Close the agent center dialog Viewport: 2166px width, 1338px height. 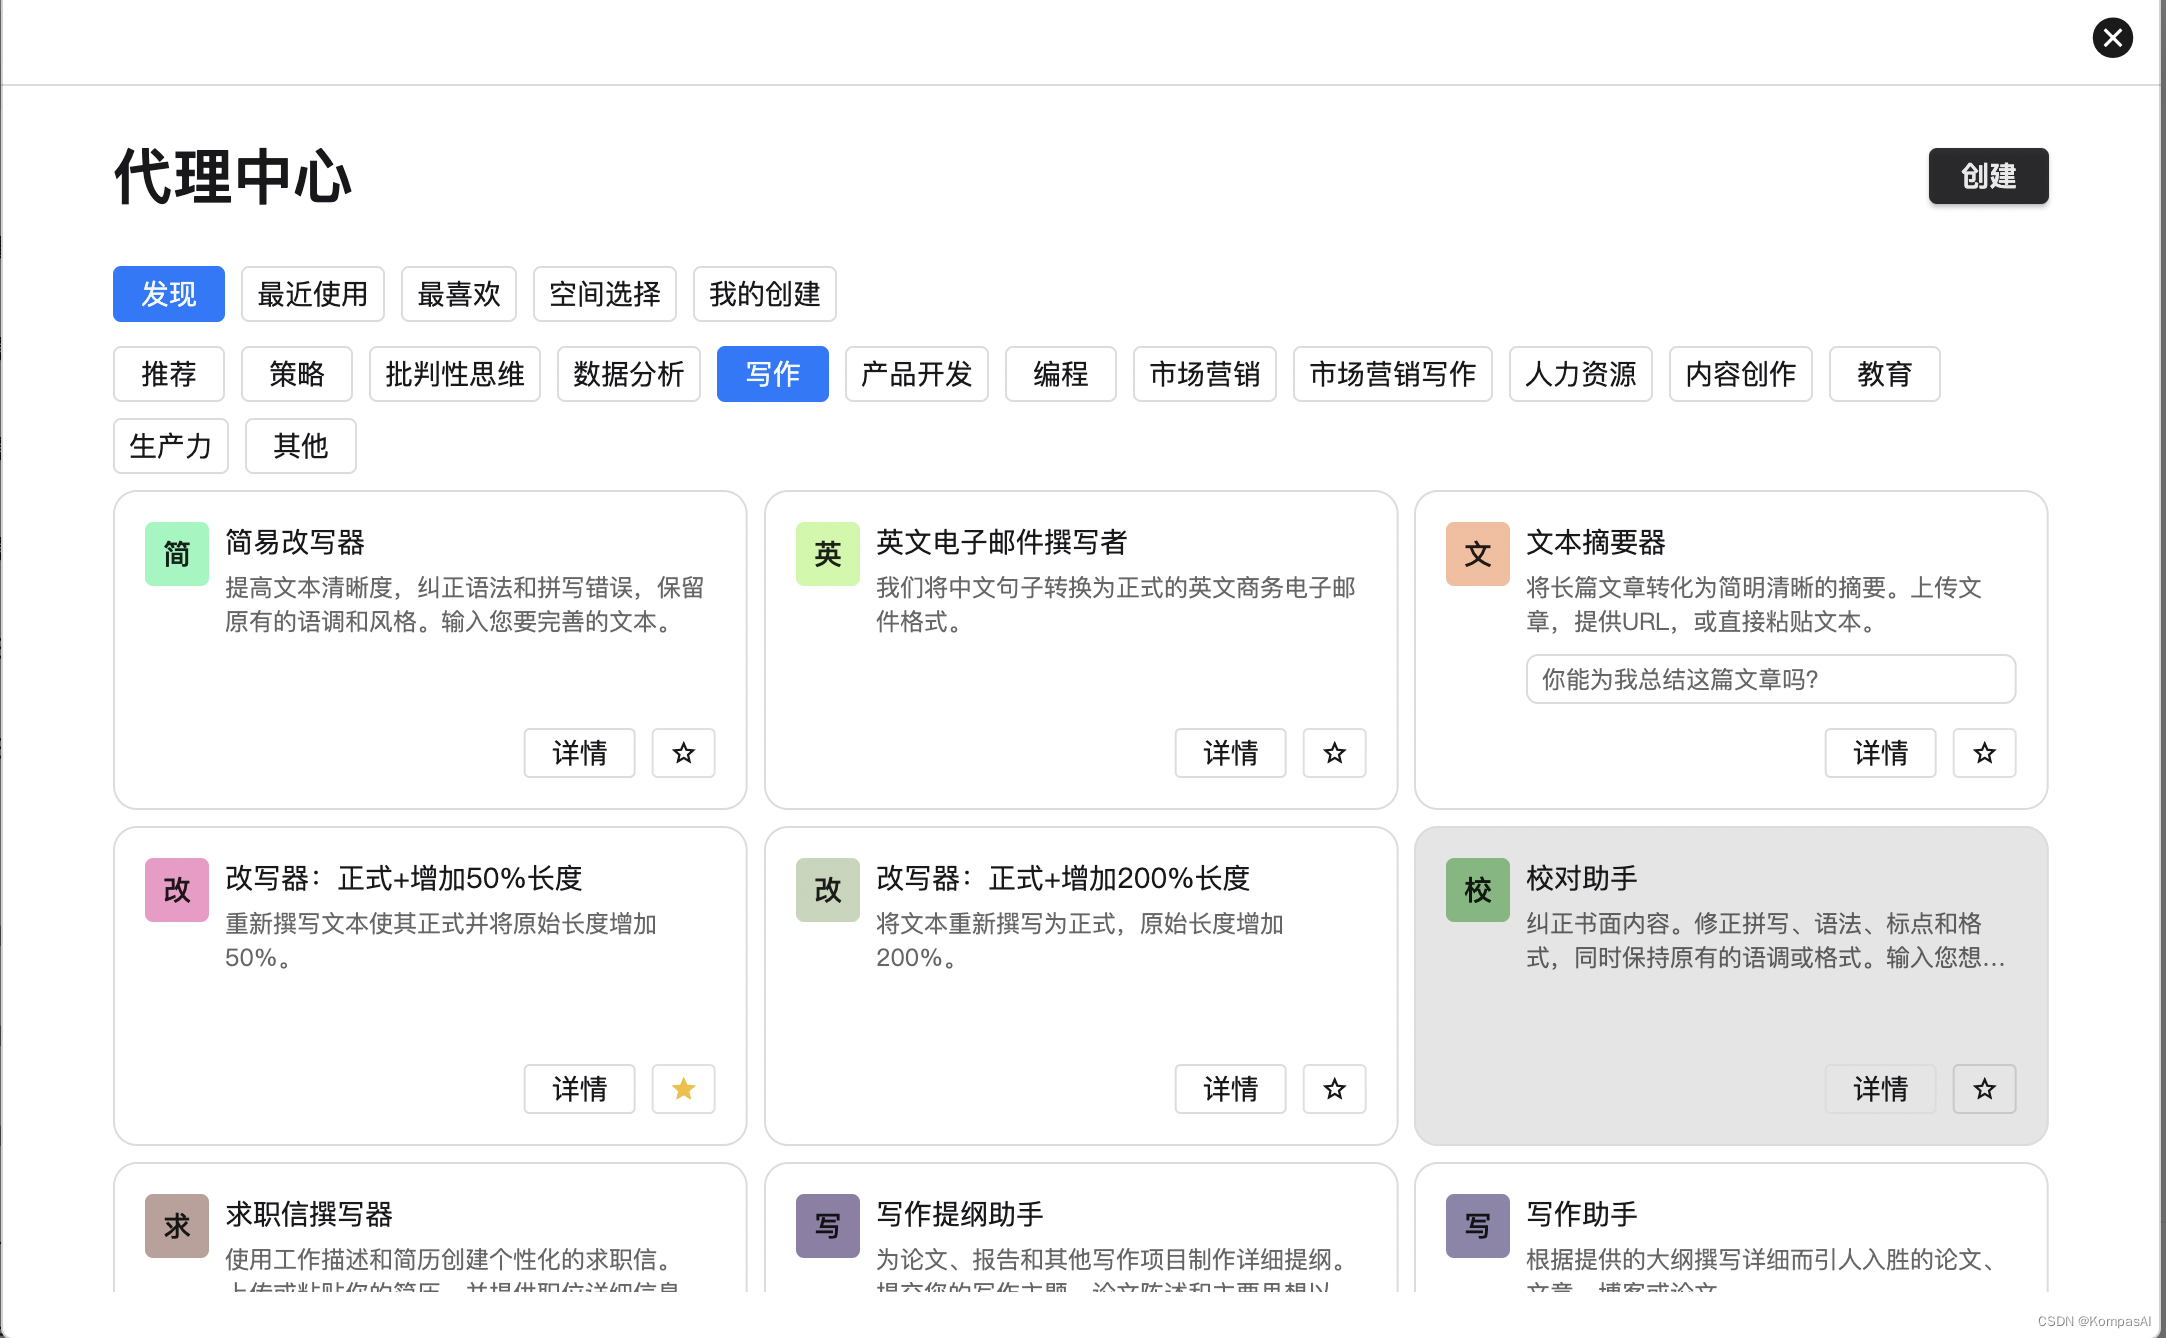[x=2112, y=38]
